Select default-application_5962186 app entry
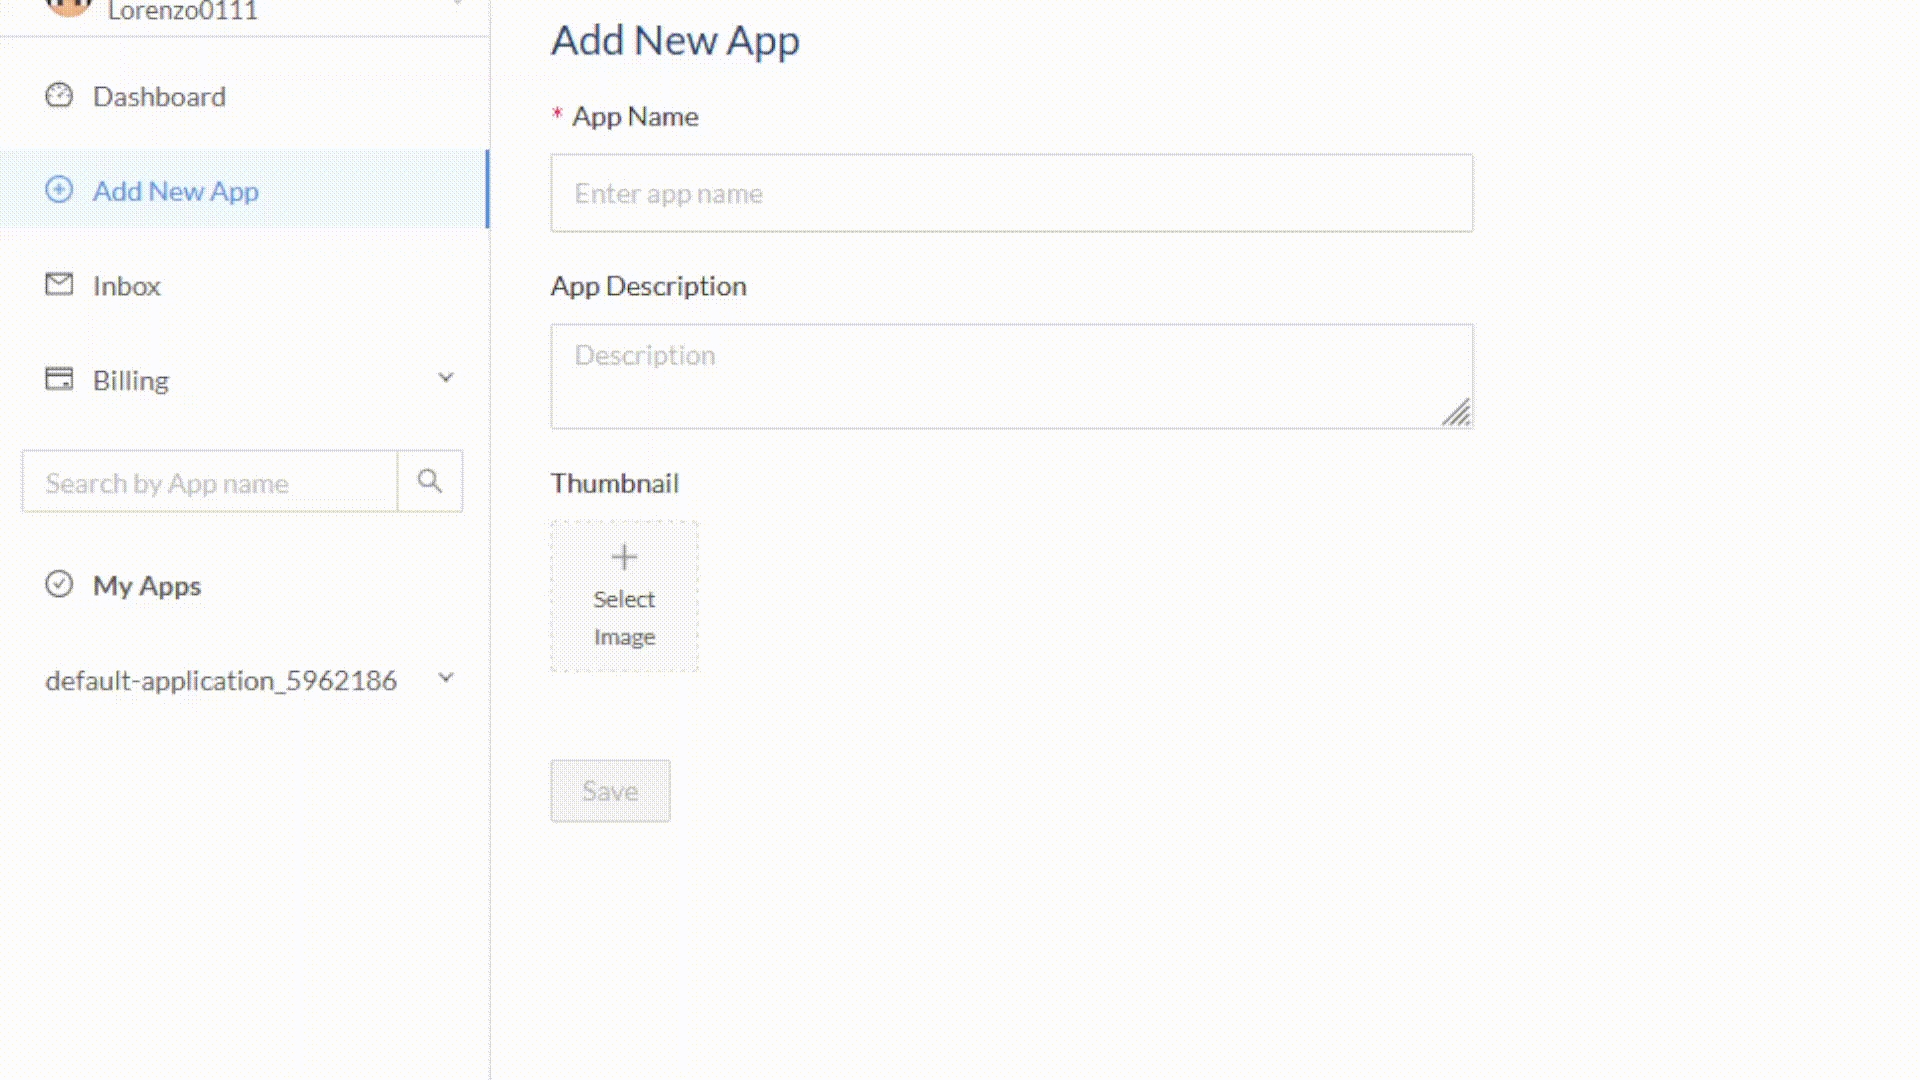Viewport: 1920px width, 1080px height. click(x=221, y=681)
